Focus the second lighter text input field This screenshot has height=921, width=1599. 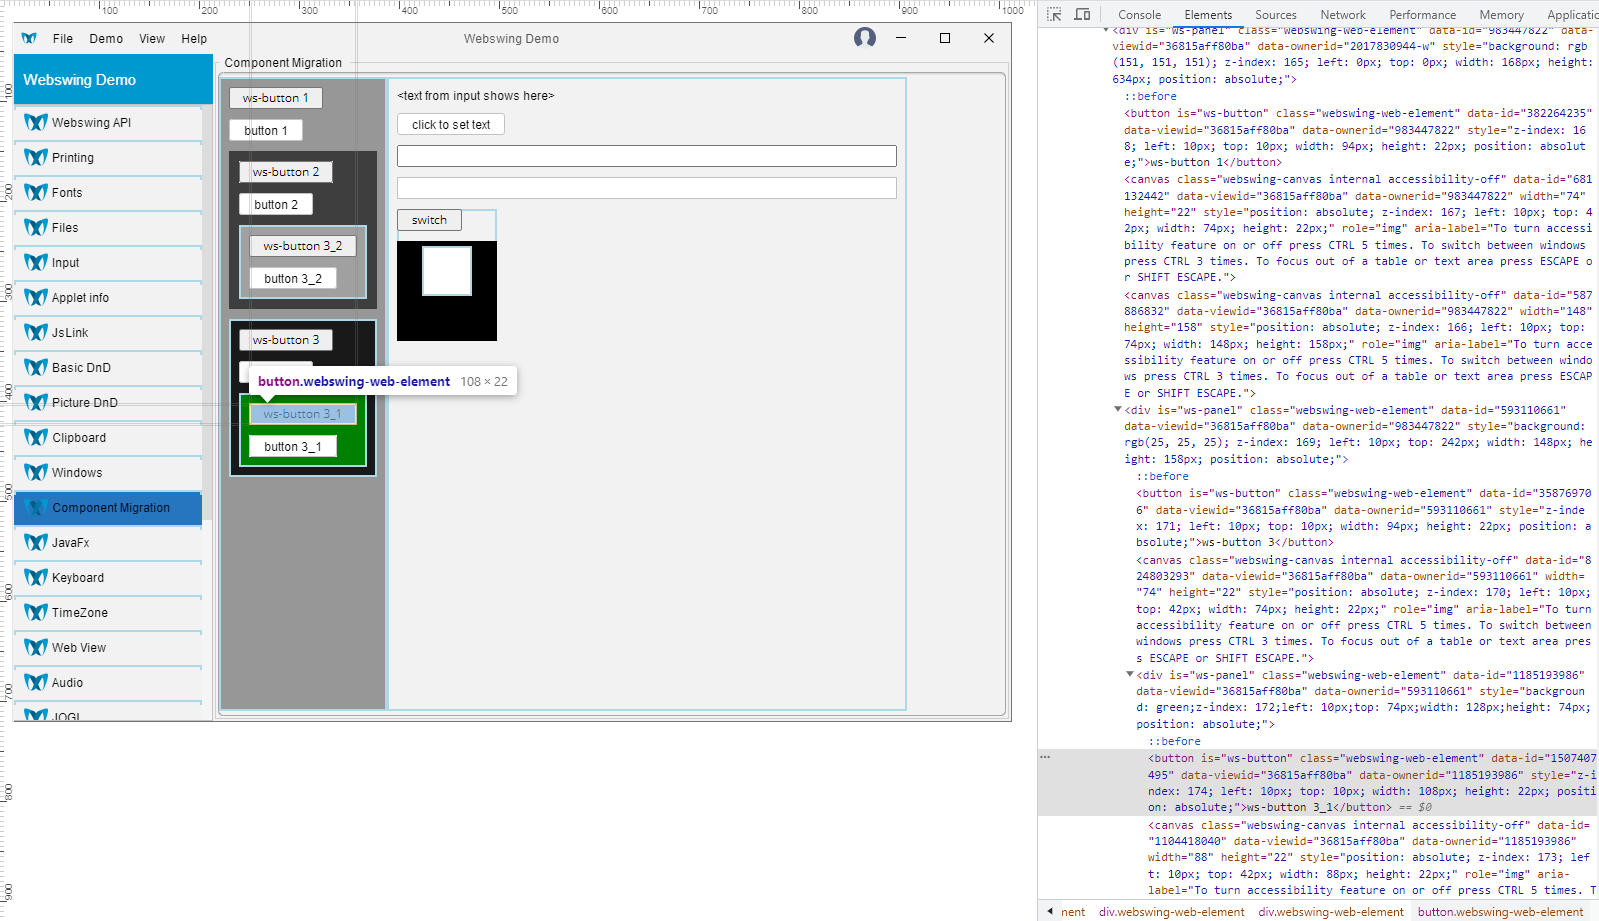(x=647, y=188)
